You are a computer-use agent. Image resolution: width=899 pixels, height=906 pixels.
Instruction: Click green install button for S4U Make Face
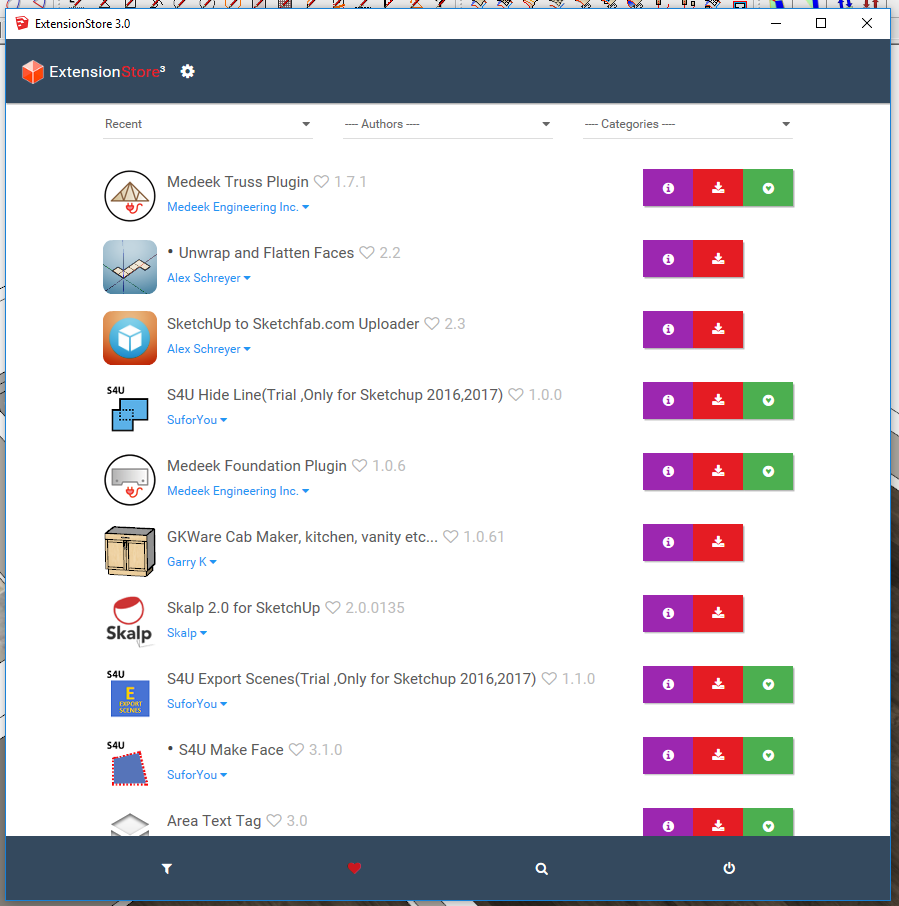click(768, 755)
